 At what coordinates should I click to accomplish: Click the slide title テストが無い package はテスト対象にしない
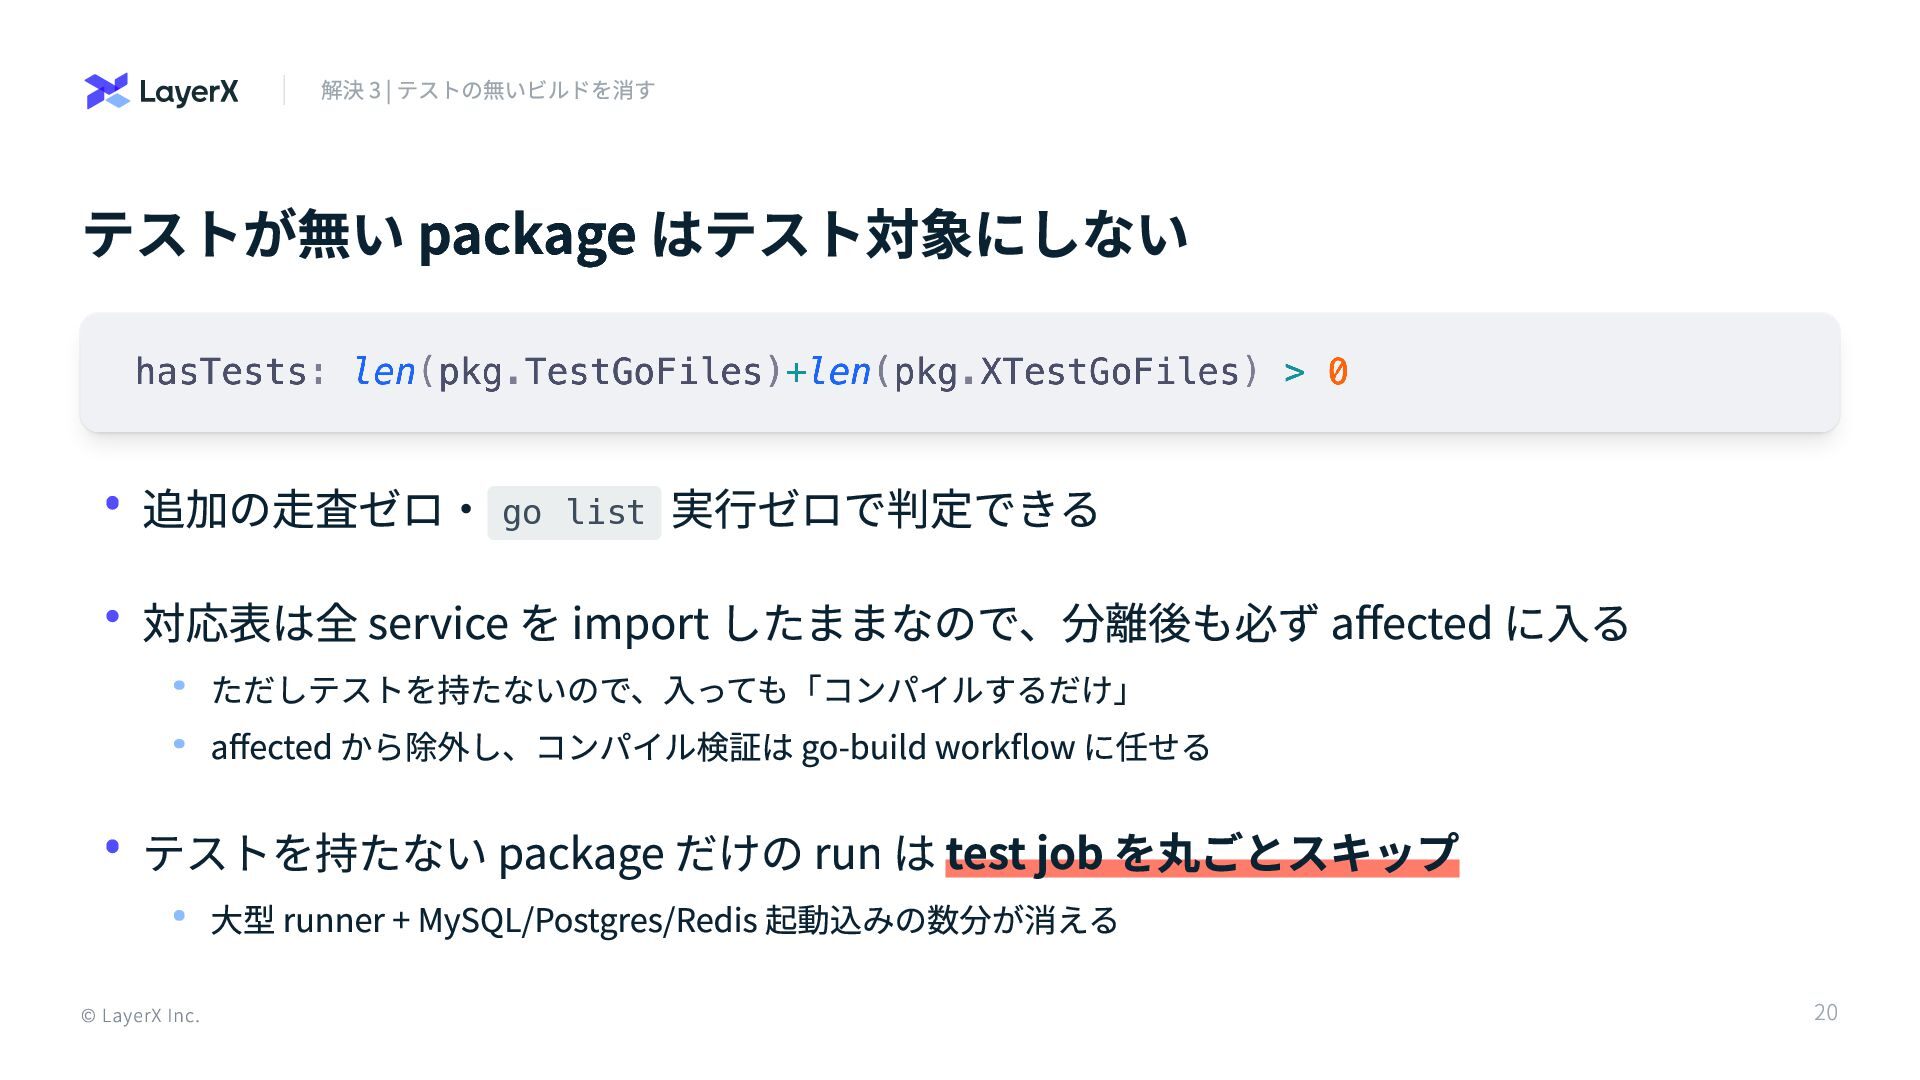coord(636,234)
